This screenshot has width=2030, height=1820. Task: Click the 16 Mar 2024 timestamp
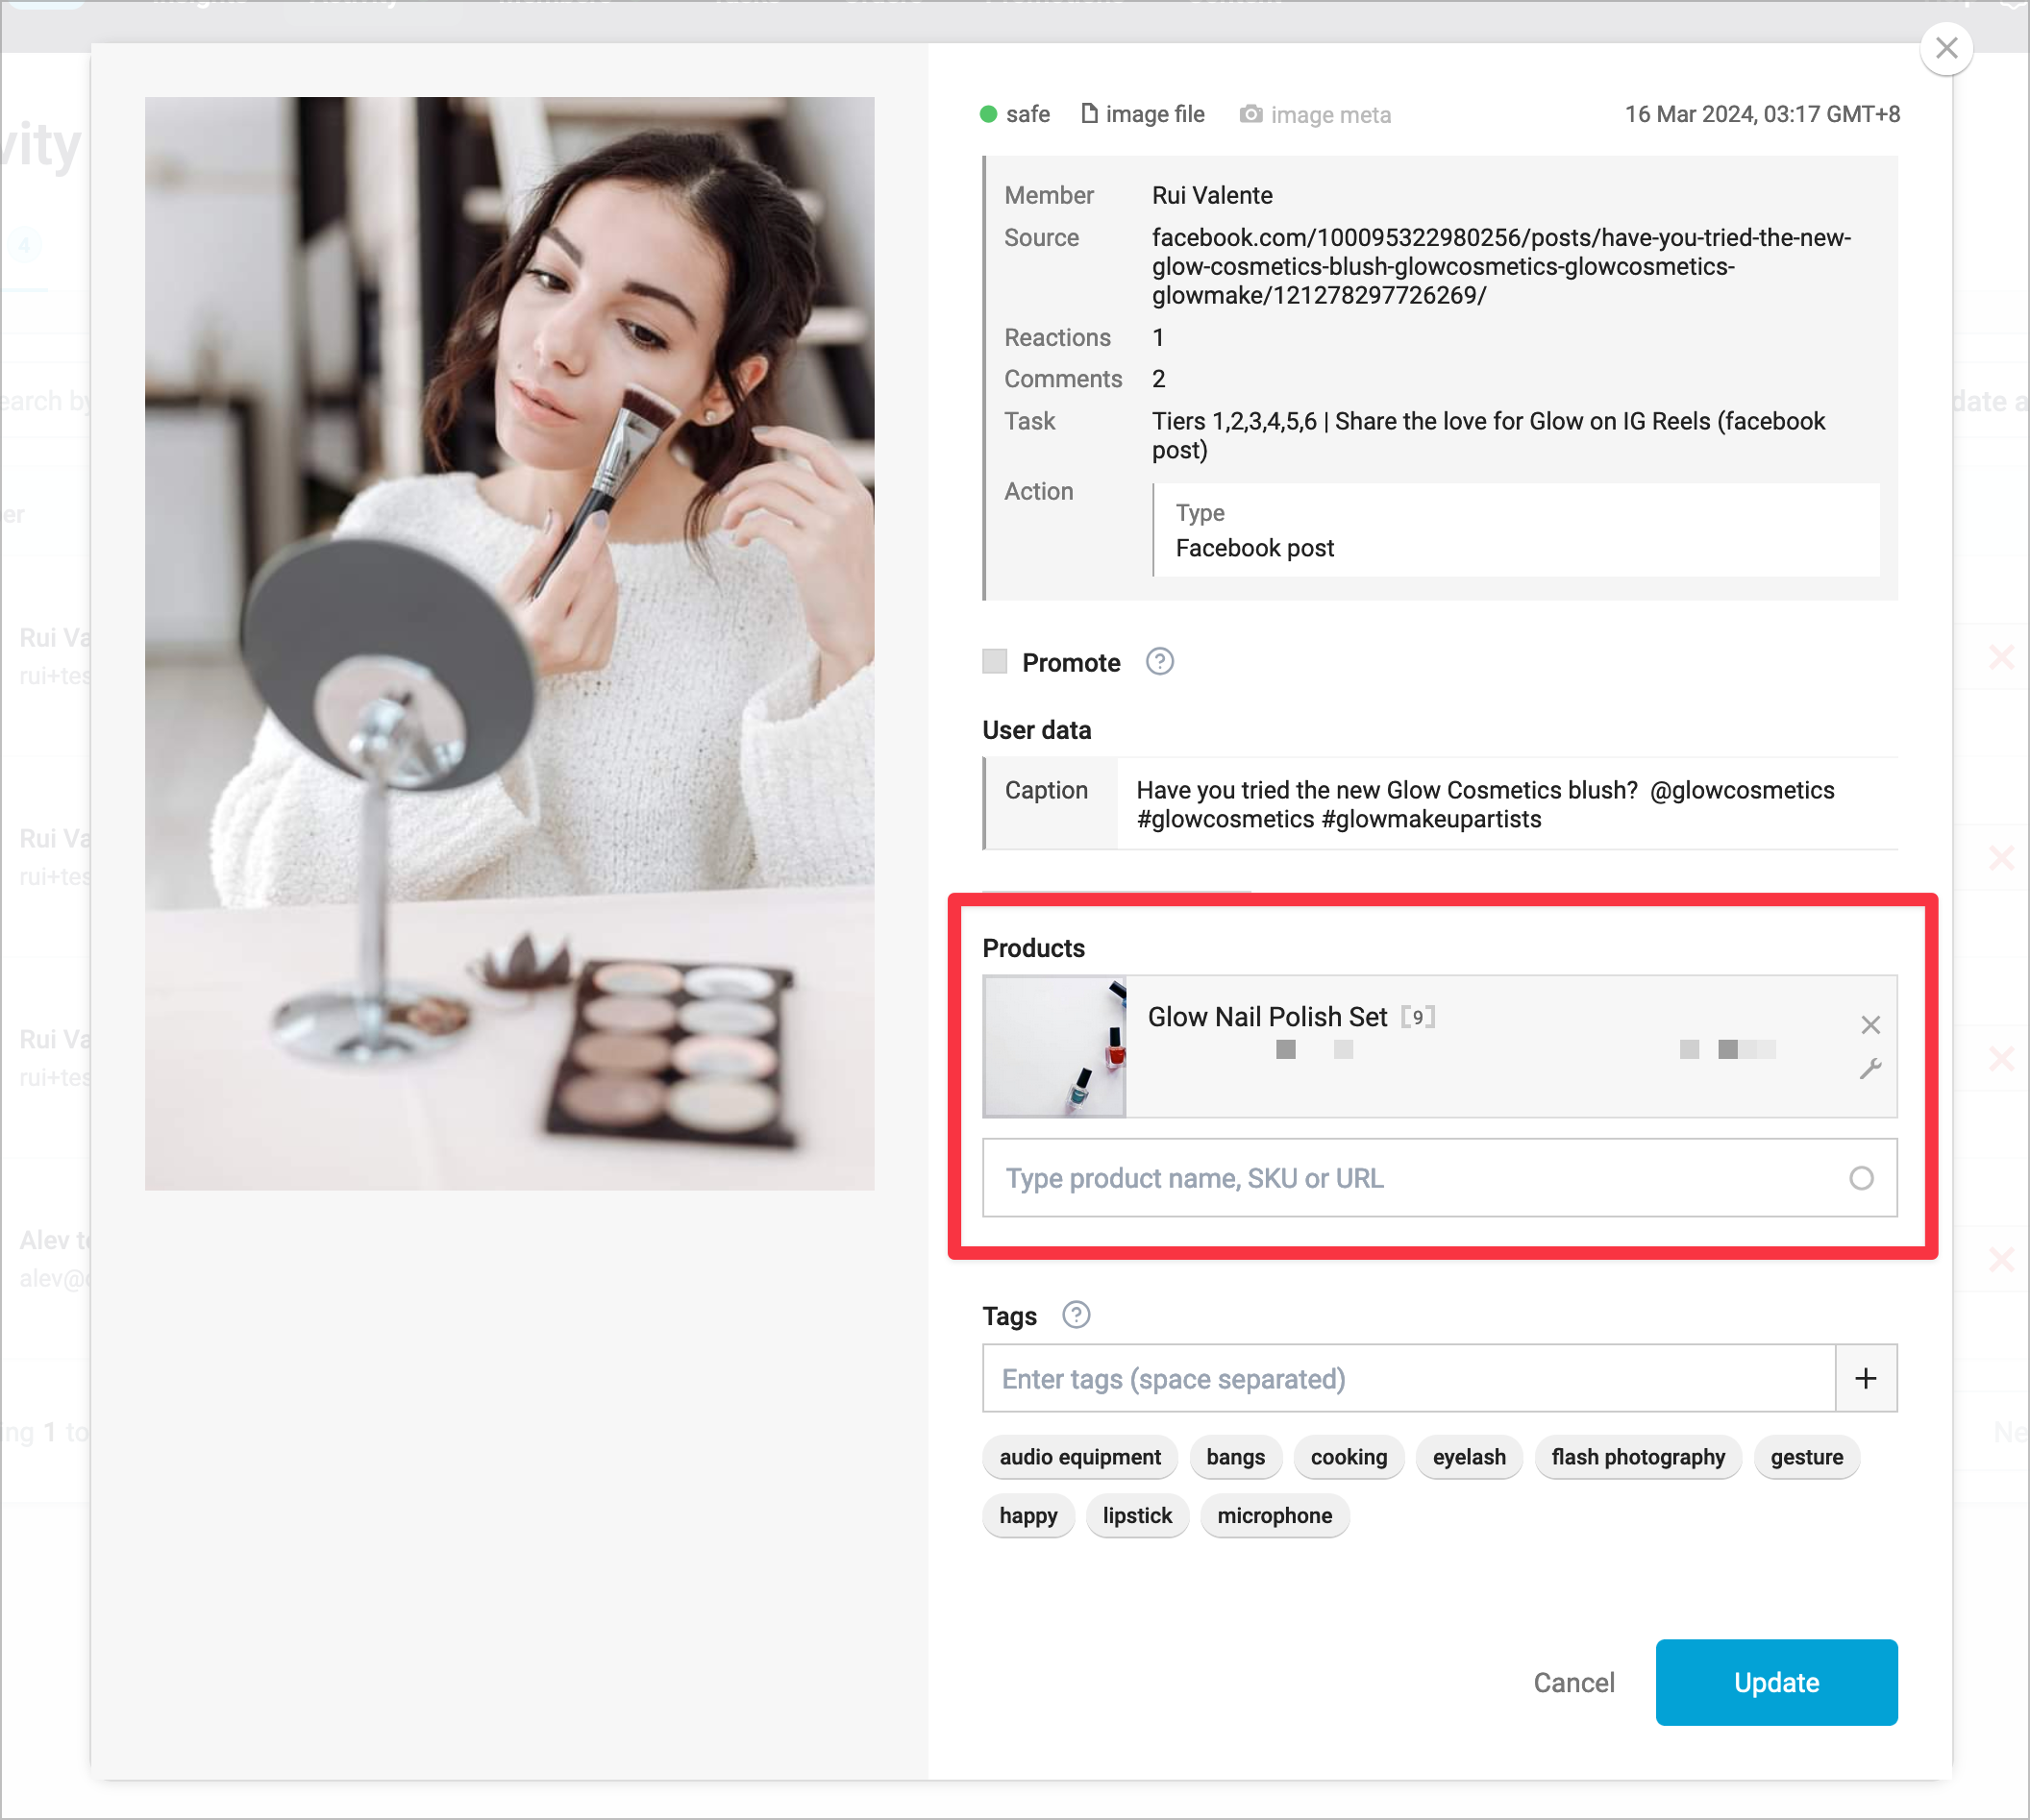tap(1762, 114)
